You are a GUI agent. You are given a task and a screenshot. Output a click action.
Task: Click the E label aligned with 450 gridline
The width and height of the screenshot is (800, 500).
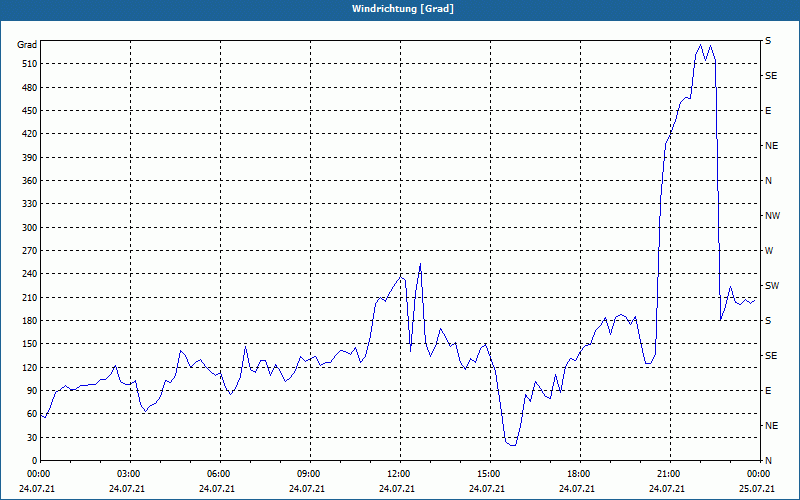768,111
